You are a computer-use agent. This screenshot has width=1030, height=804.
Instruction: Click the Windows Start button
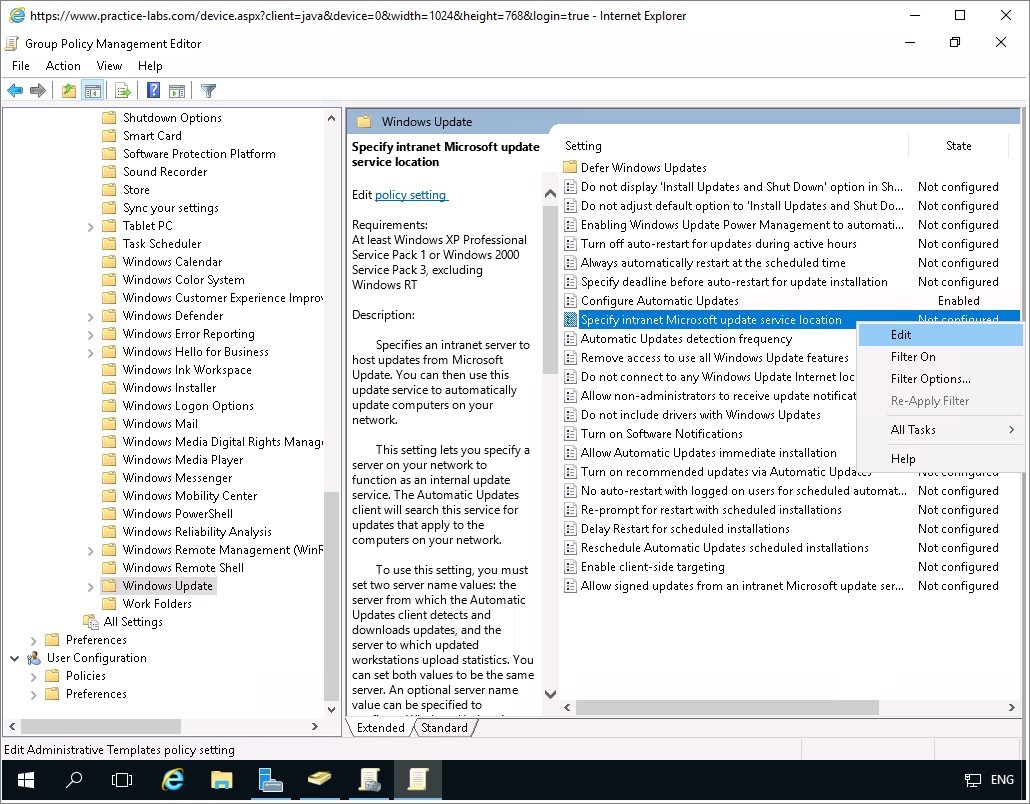[x=26, y=780]
